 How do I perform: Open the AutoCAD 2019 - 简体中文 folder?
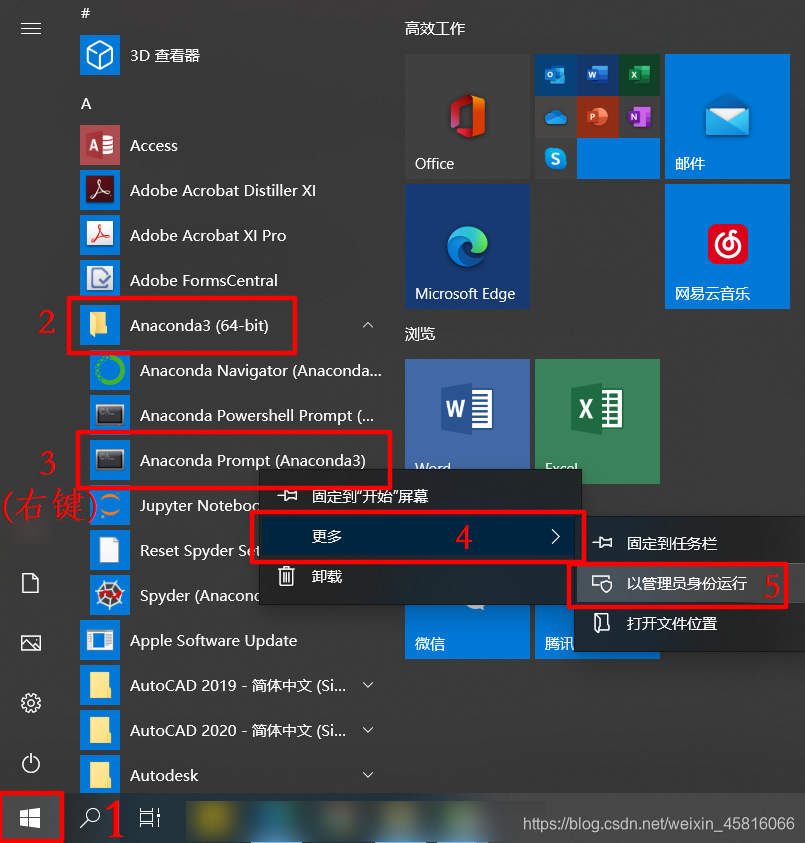[x=228, y=685]
